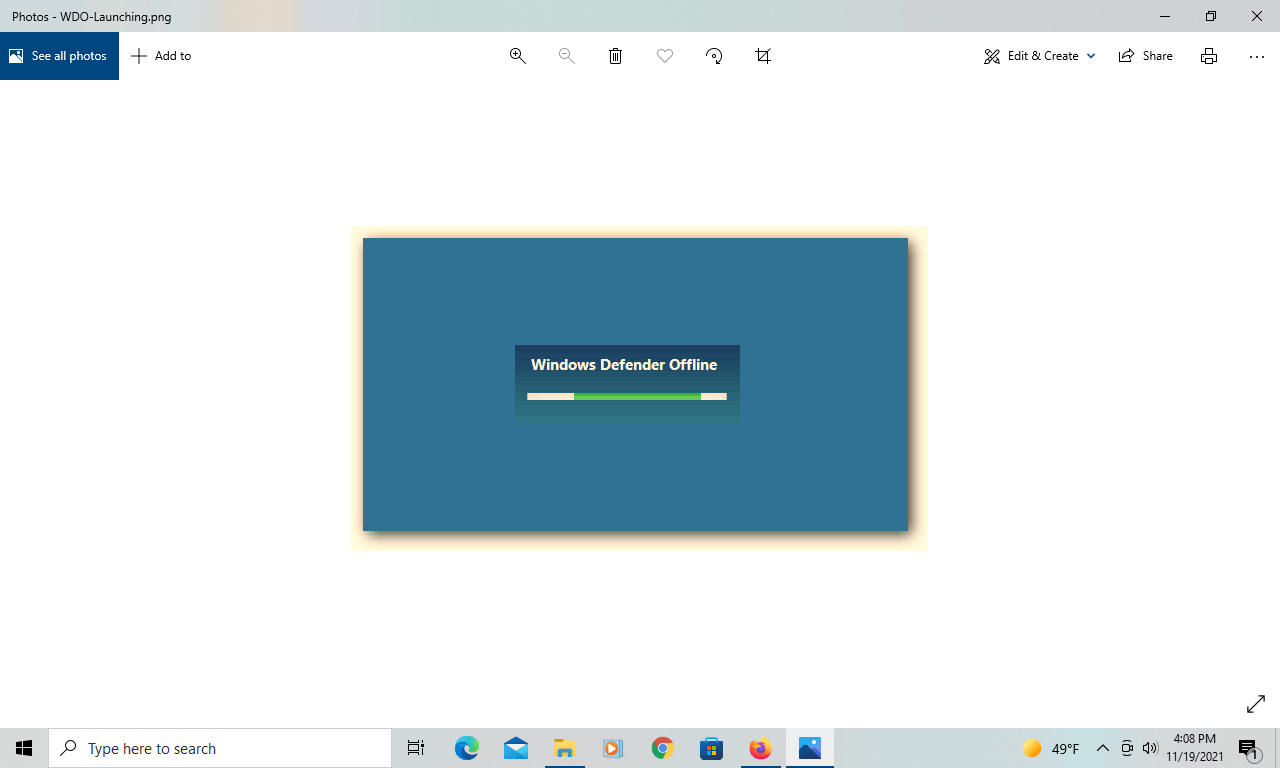Viewport: 1280px width, 768px height.
Task: Expand the Edit & Create dropdown
Action: coord(1039,56)
